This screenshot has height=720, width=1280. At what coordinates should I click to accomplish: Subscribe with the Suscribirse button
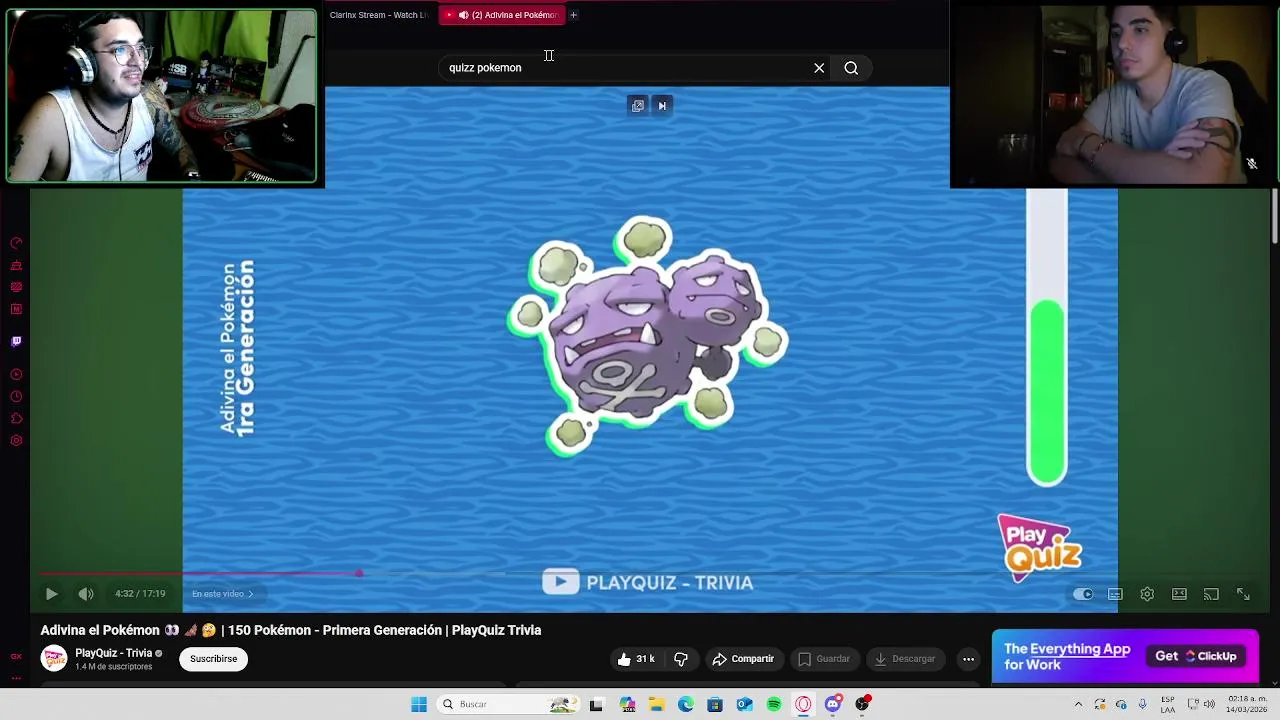point(214,659)
